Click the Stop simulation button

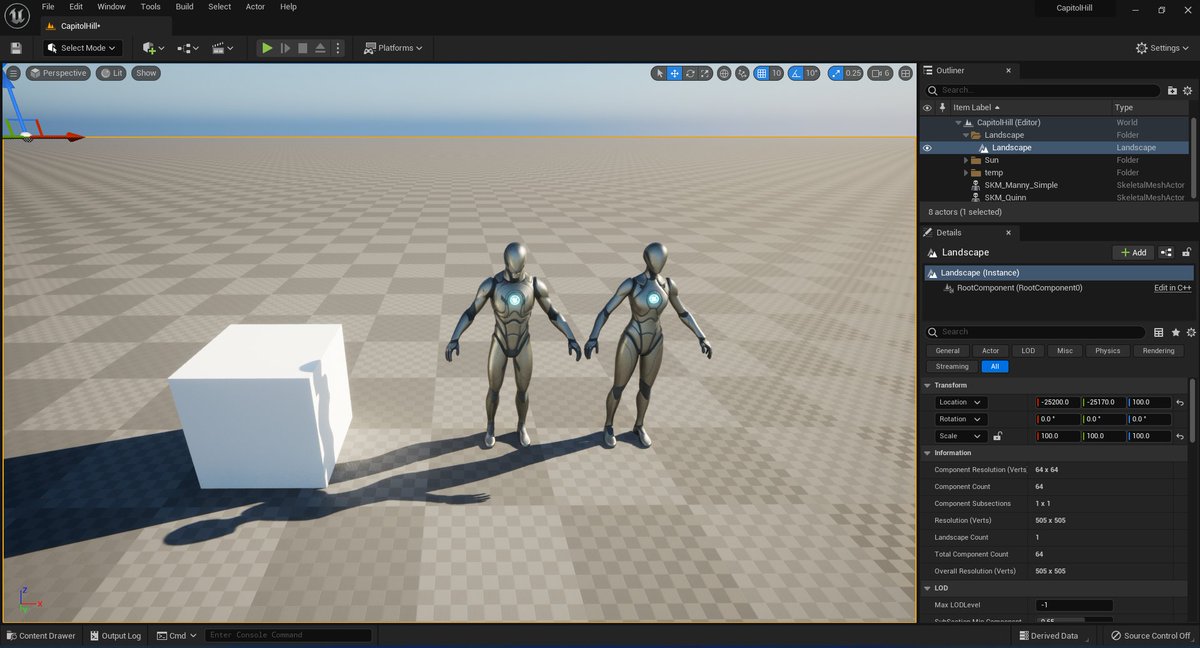point(303,48)
